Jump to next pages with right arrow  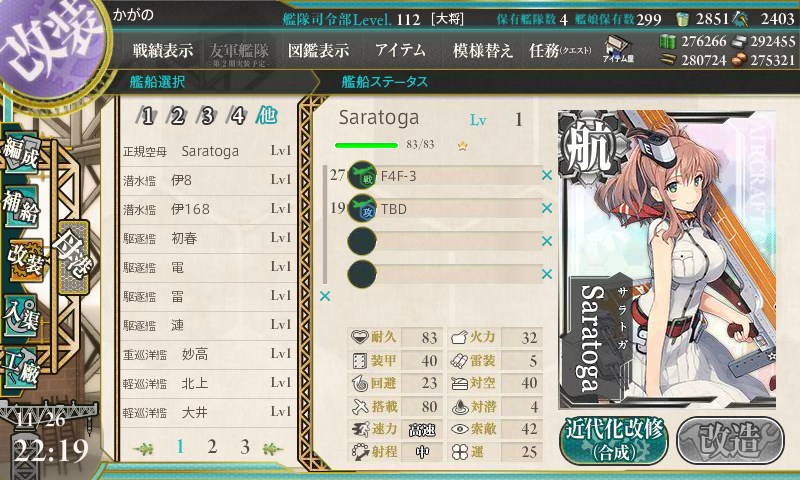pyautogui.click(x=272, y=449)
